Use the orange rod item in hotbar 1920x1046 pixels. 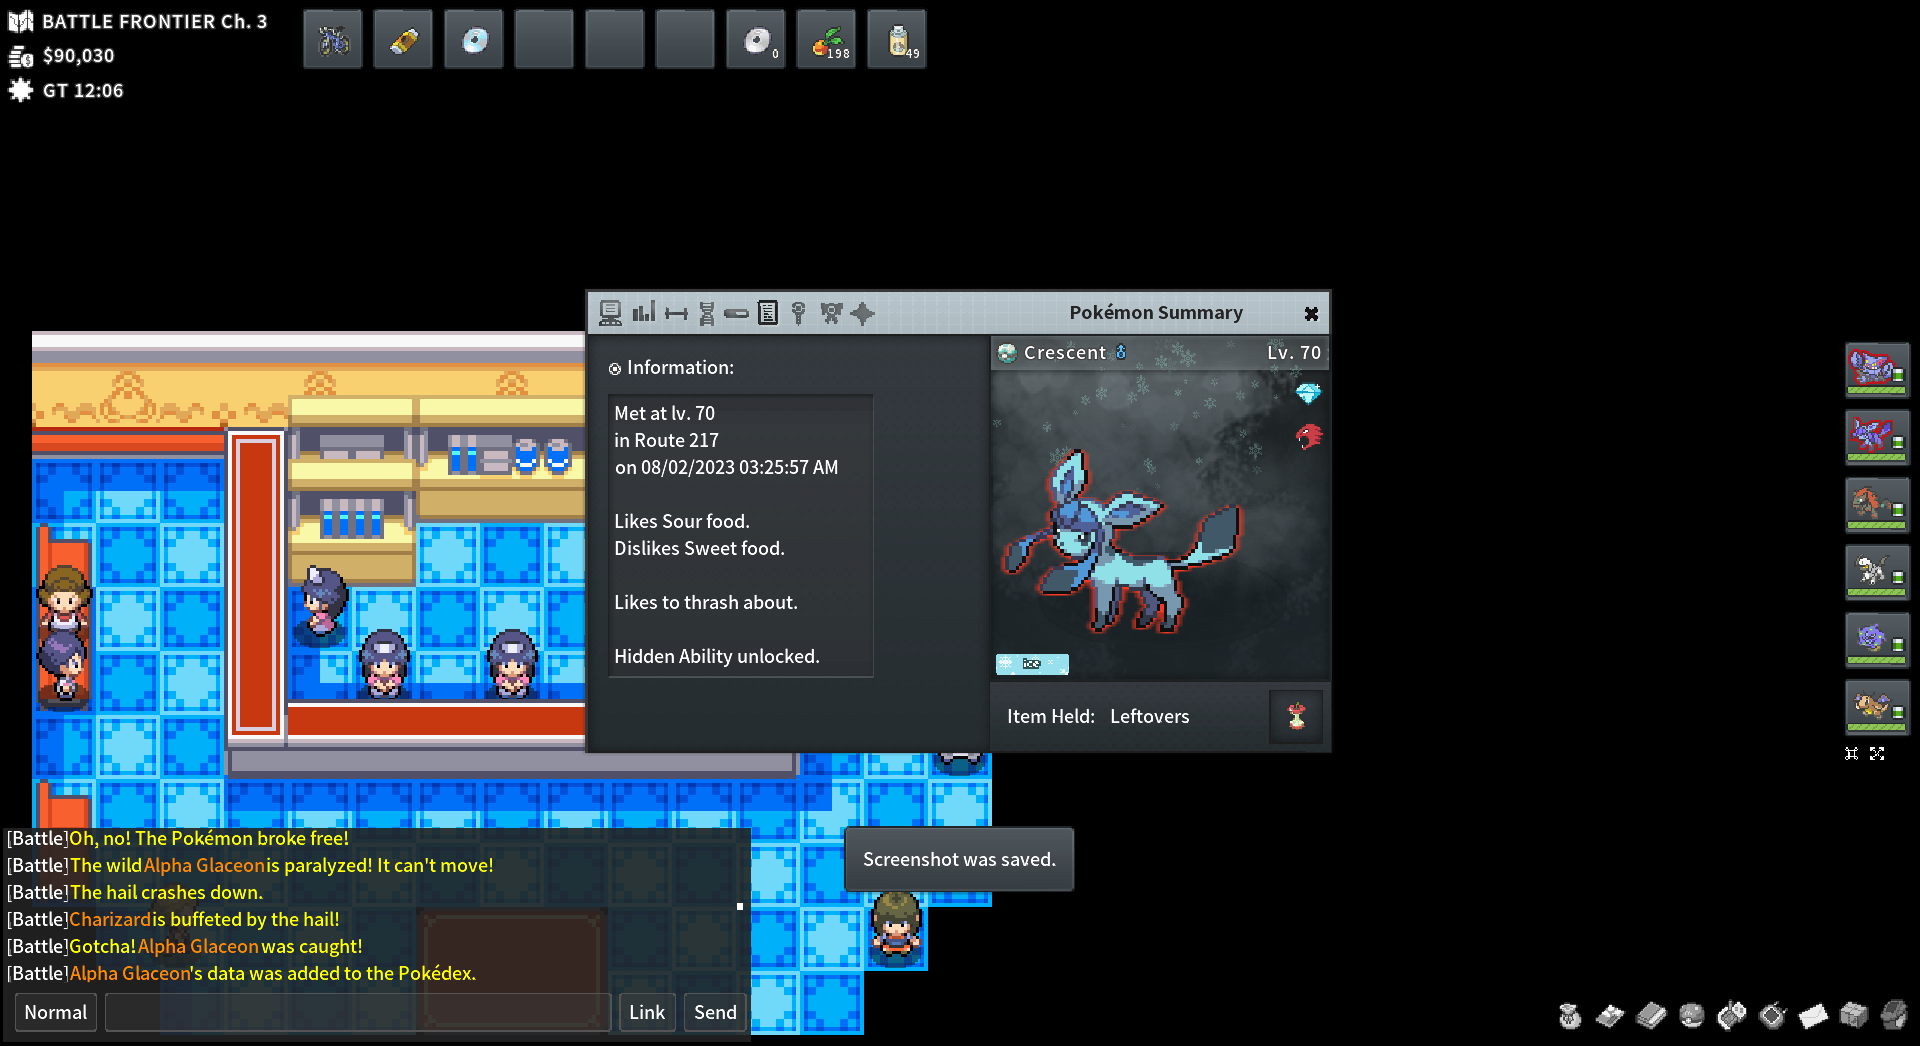click(x=403, y=40)
